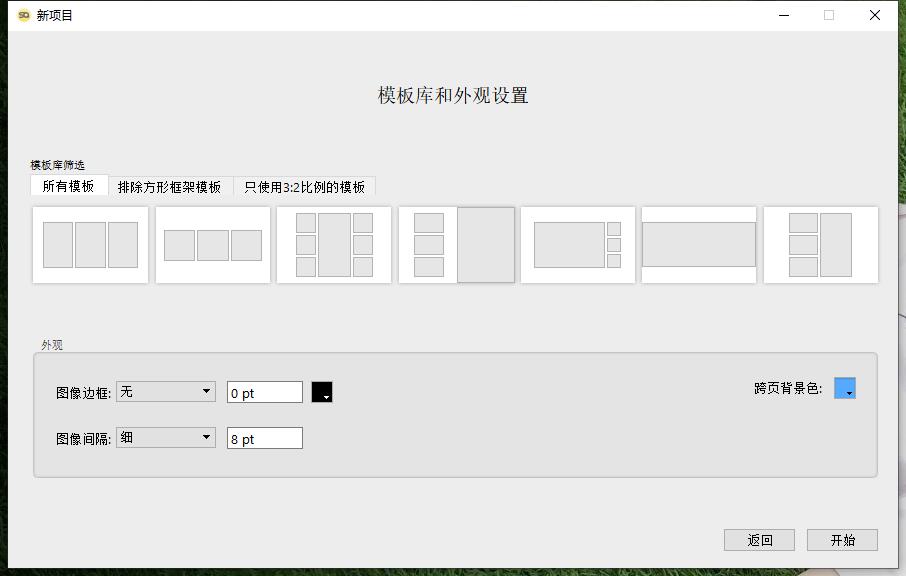Open the 排除方形框架模板 tab
This screenshot has height=576, width=906.
(x=170, y=187)
